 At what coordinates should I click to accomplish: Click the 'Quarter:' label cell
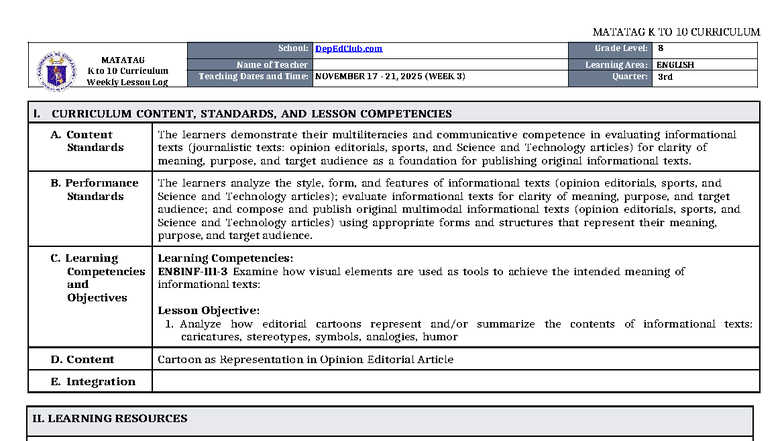610,78
